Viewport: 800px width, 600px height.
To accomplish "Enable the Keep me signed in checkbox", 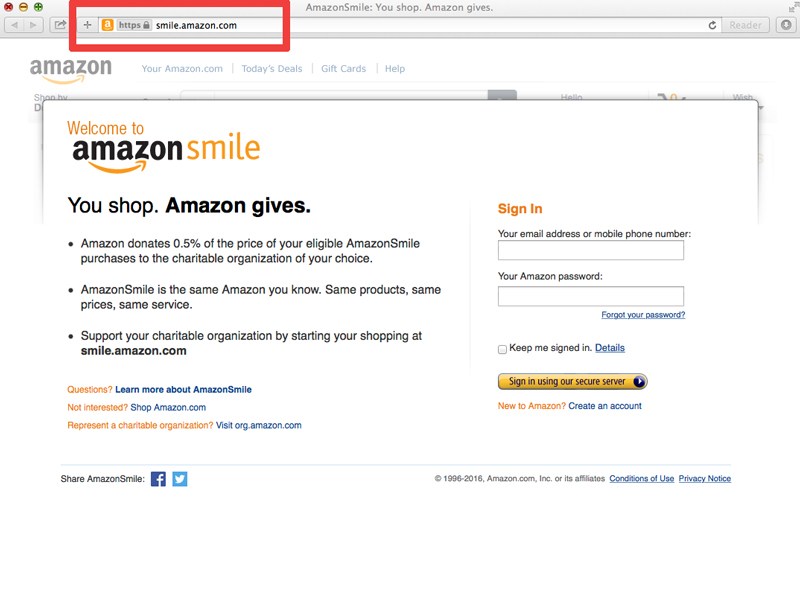I will [502, 349].
